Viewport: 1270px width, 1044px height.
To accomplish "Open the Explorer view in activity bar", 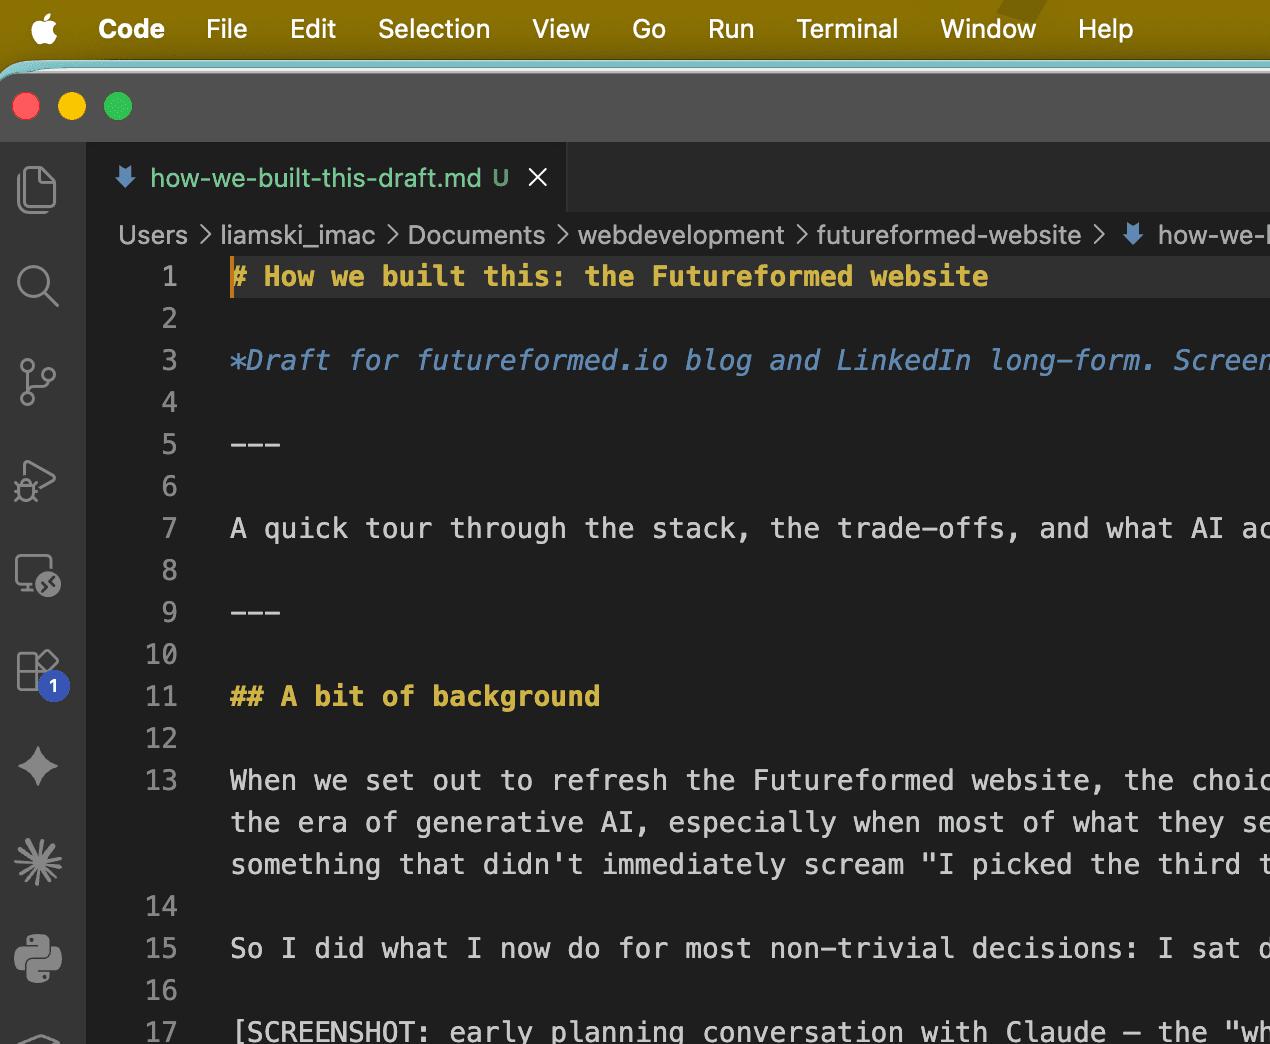I will pyautogui.click(x=37, y=190).
